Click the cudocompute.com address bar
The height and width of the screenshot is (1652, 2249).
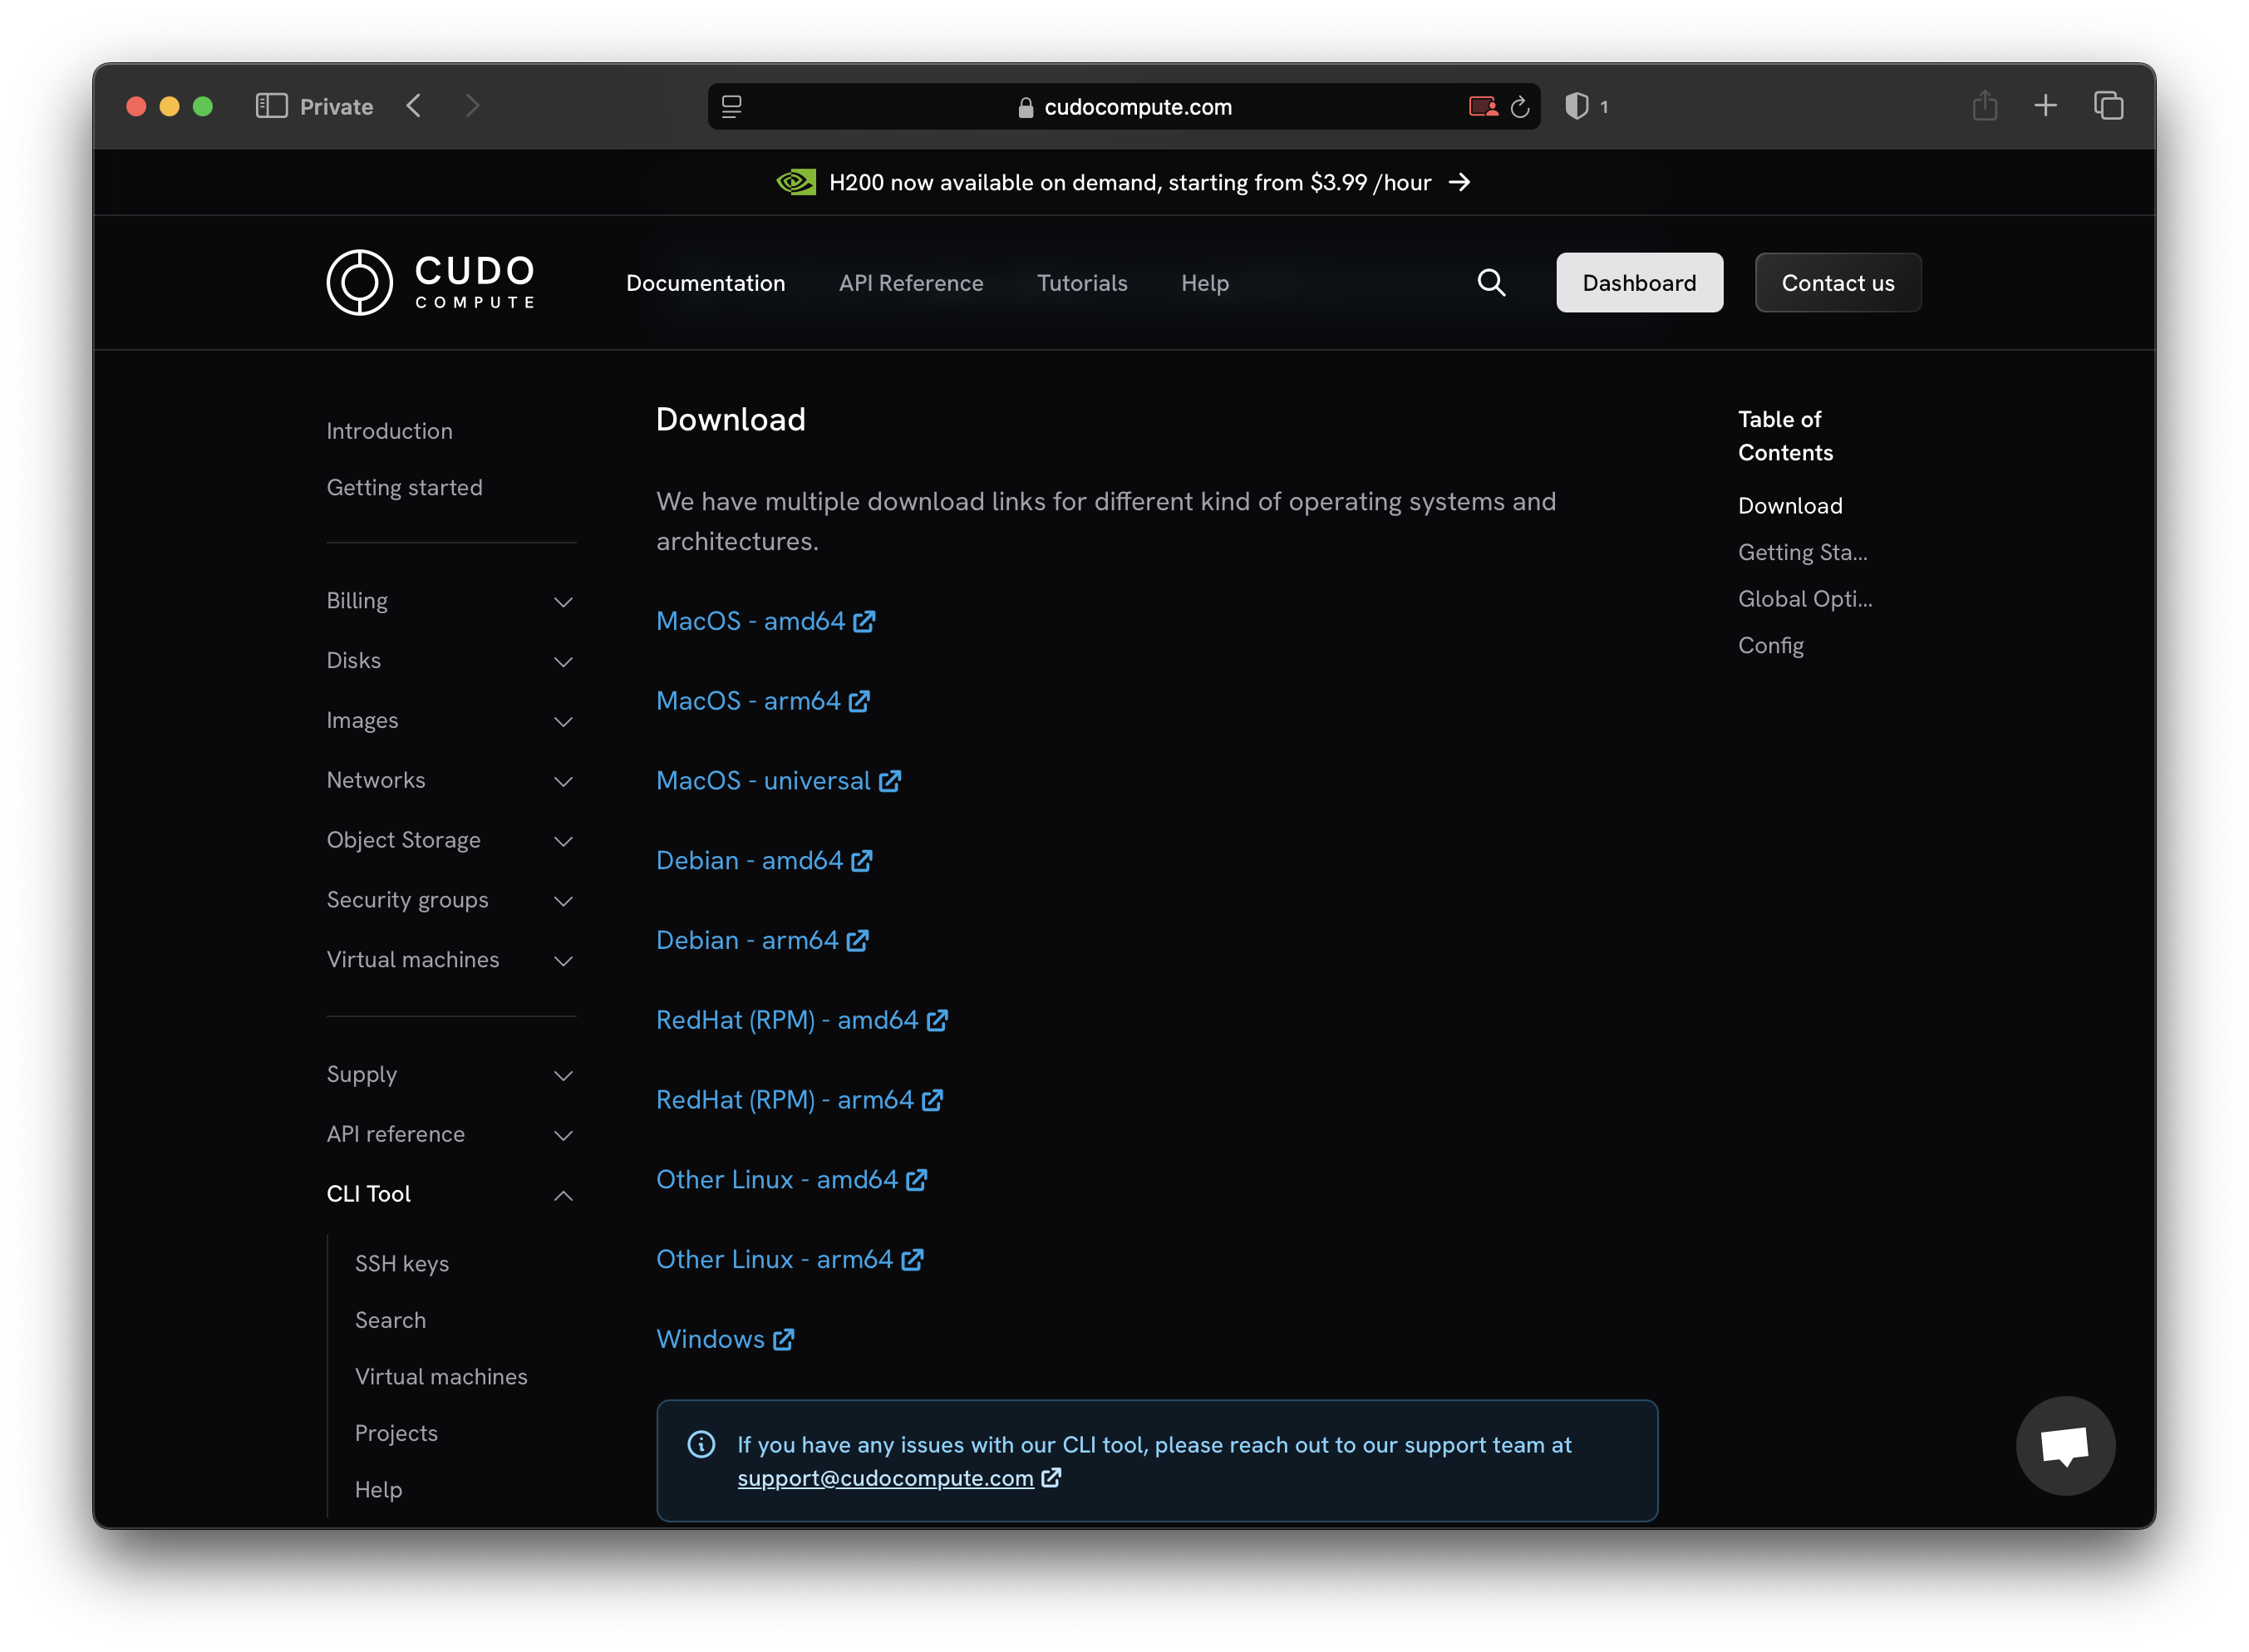point(1124,106)
